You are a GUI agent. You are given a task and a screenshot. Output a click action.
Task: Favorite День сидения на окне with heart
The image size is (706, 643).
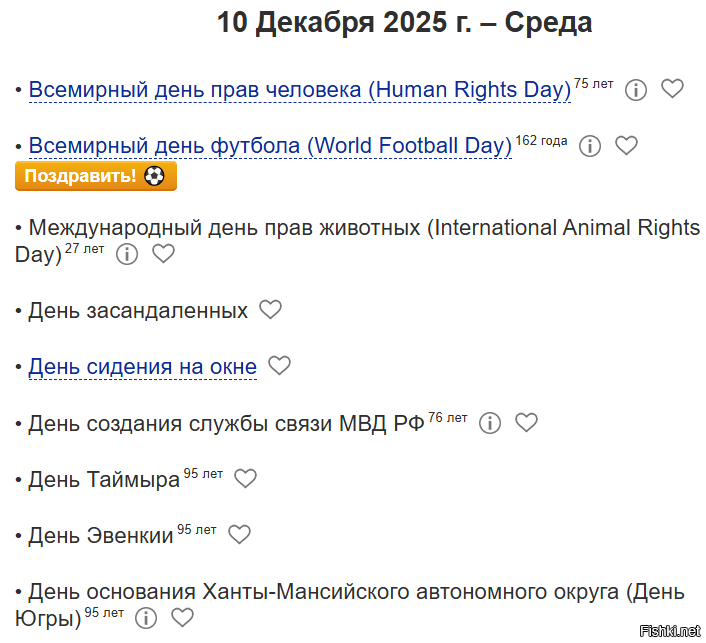[x=279, y=366]
